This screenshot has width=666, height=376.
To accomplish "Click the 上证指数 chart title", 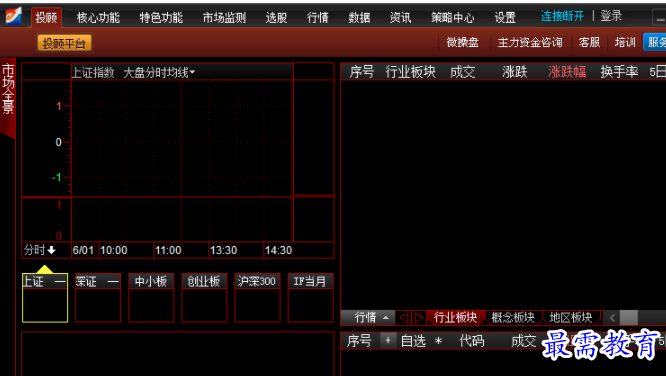I will coord(93,73).
